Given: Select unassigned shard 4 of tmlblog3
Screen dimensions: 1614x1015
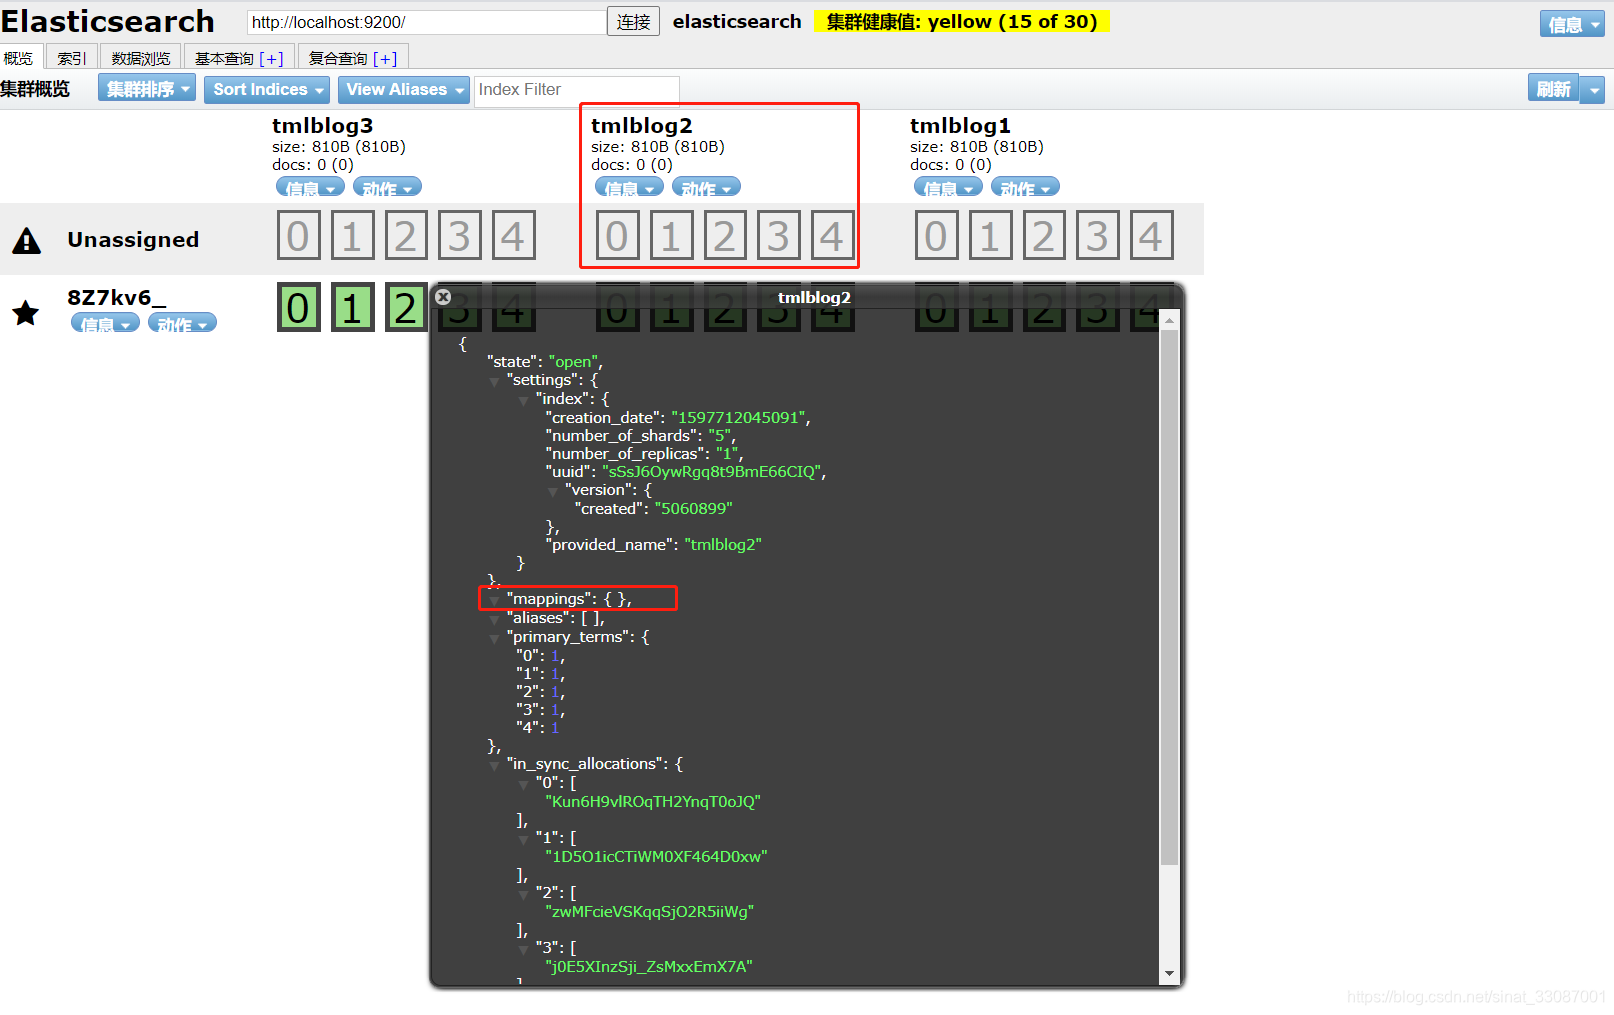Looking at the screenshot, I should coord(513,236).
